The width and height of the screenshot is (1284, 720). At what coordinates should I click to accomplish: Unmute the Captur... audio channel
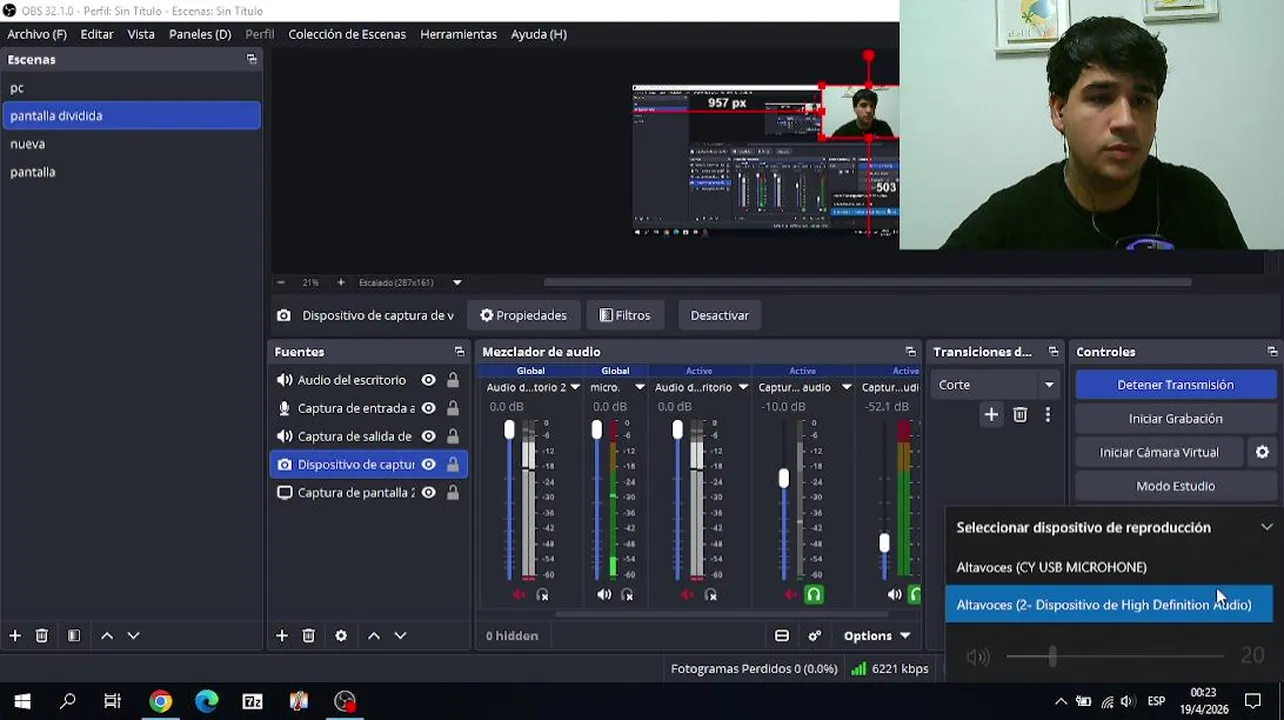tap(791, 594)
